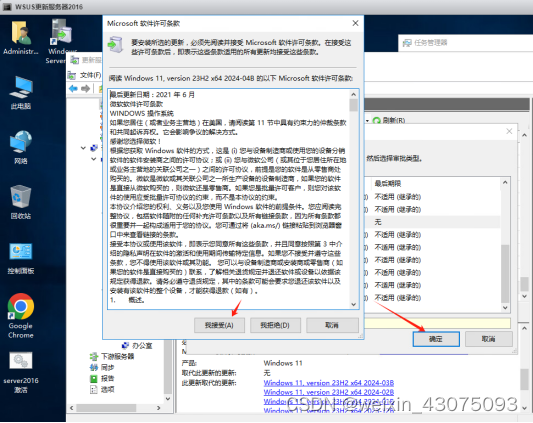The image size is (533, 423).
Task: Launch Google Chrome from the desktop
Action: (x=21, y=316)
